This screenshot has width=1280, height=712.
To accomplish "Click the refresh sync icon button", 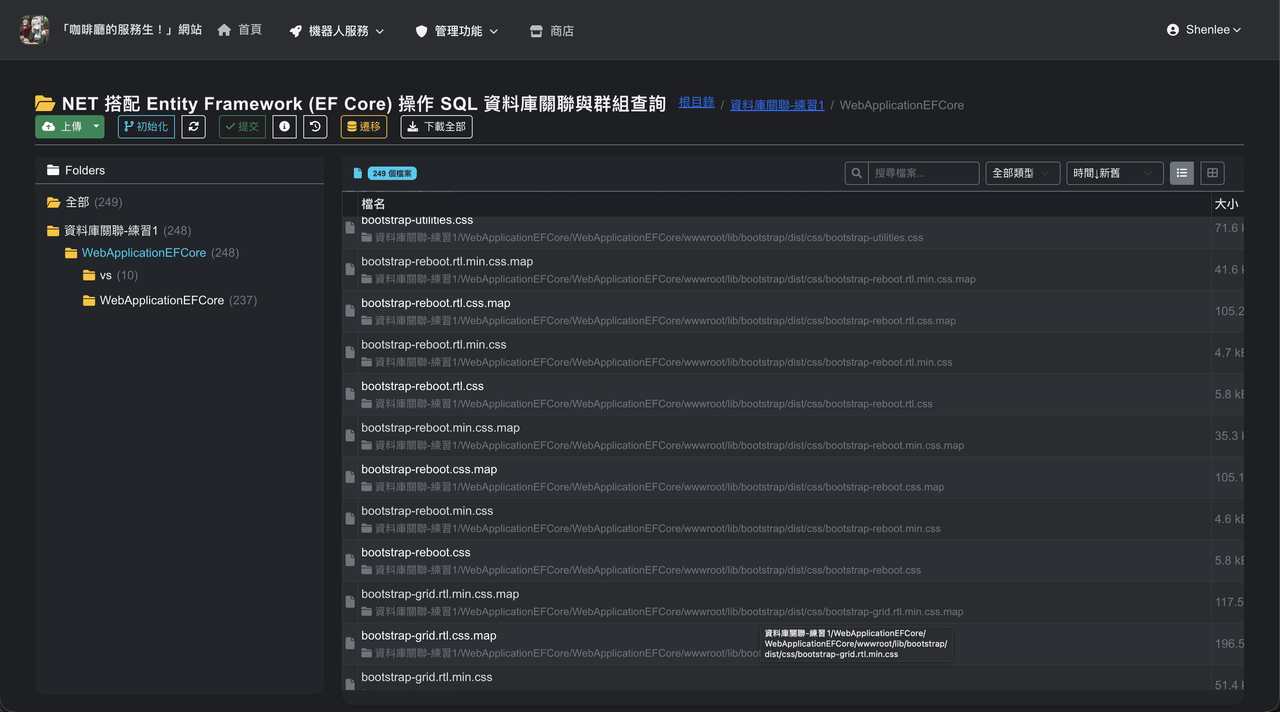I will click(x=194, y=127).
